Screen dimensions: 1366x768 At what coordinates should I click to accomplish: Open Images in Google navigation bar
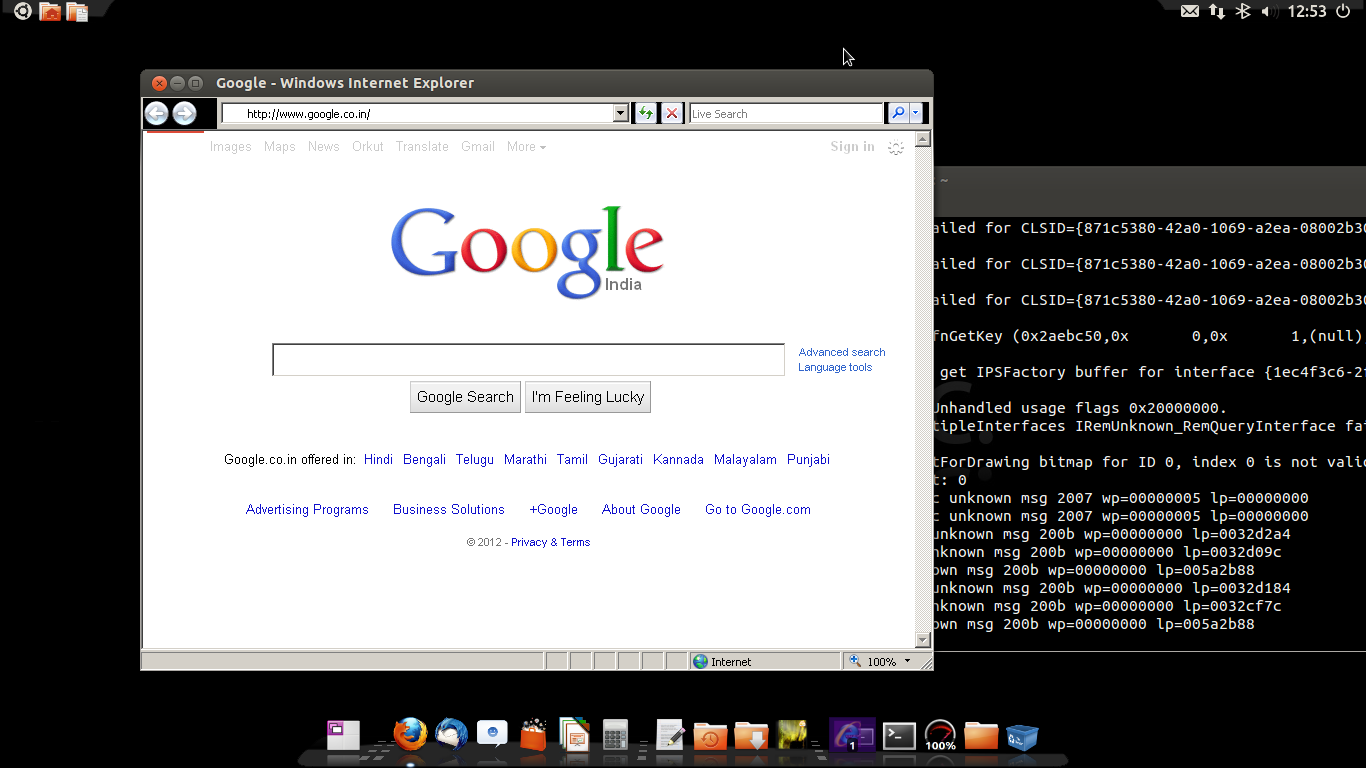click(231, 147)
